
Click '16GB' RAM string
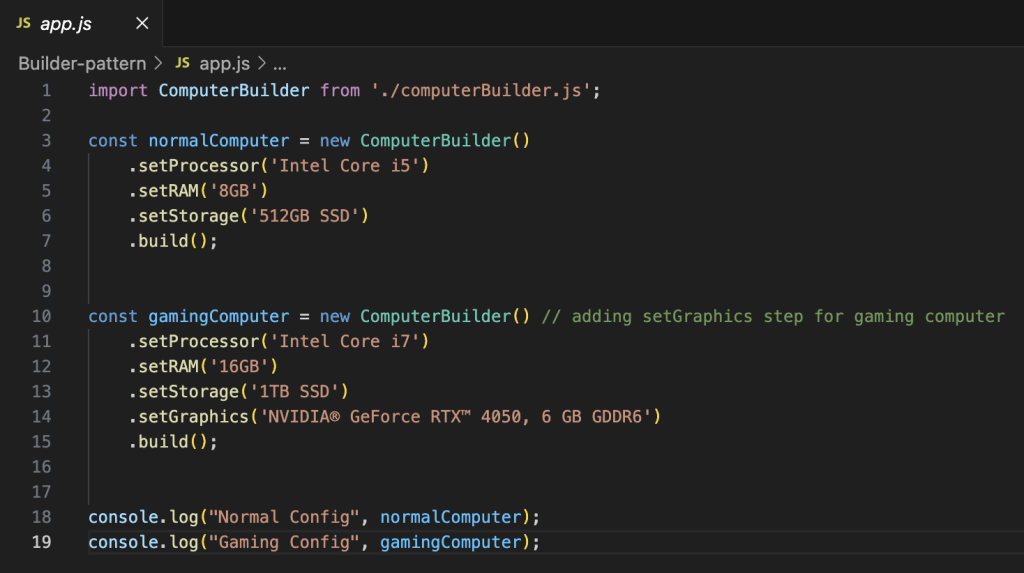[239, 366]
